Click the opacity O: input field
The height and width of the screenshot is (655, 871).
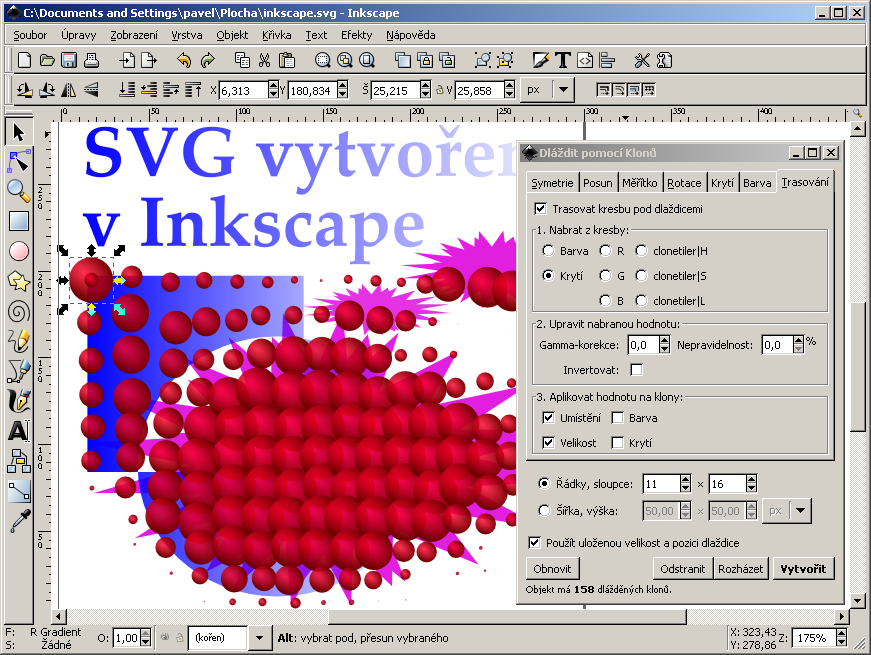[x=126, y=638]
